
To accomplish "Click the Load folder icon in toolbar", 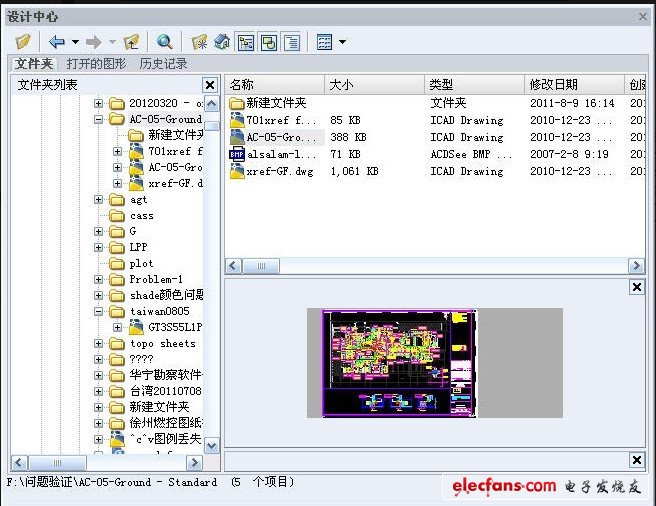I will coord(24,42).
